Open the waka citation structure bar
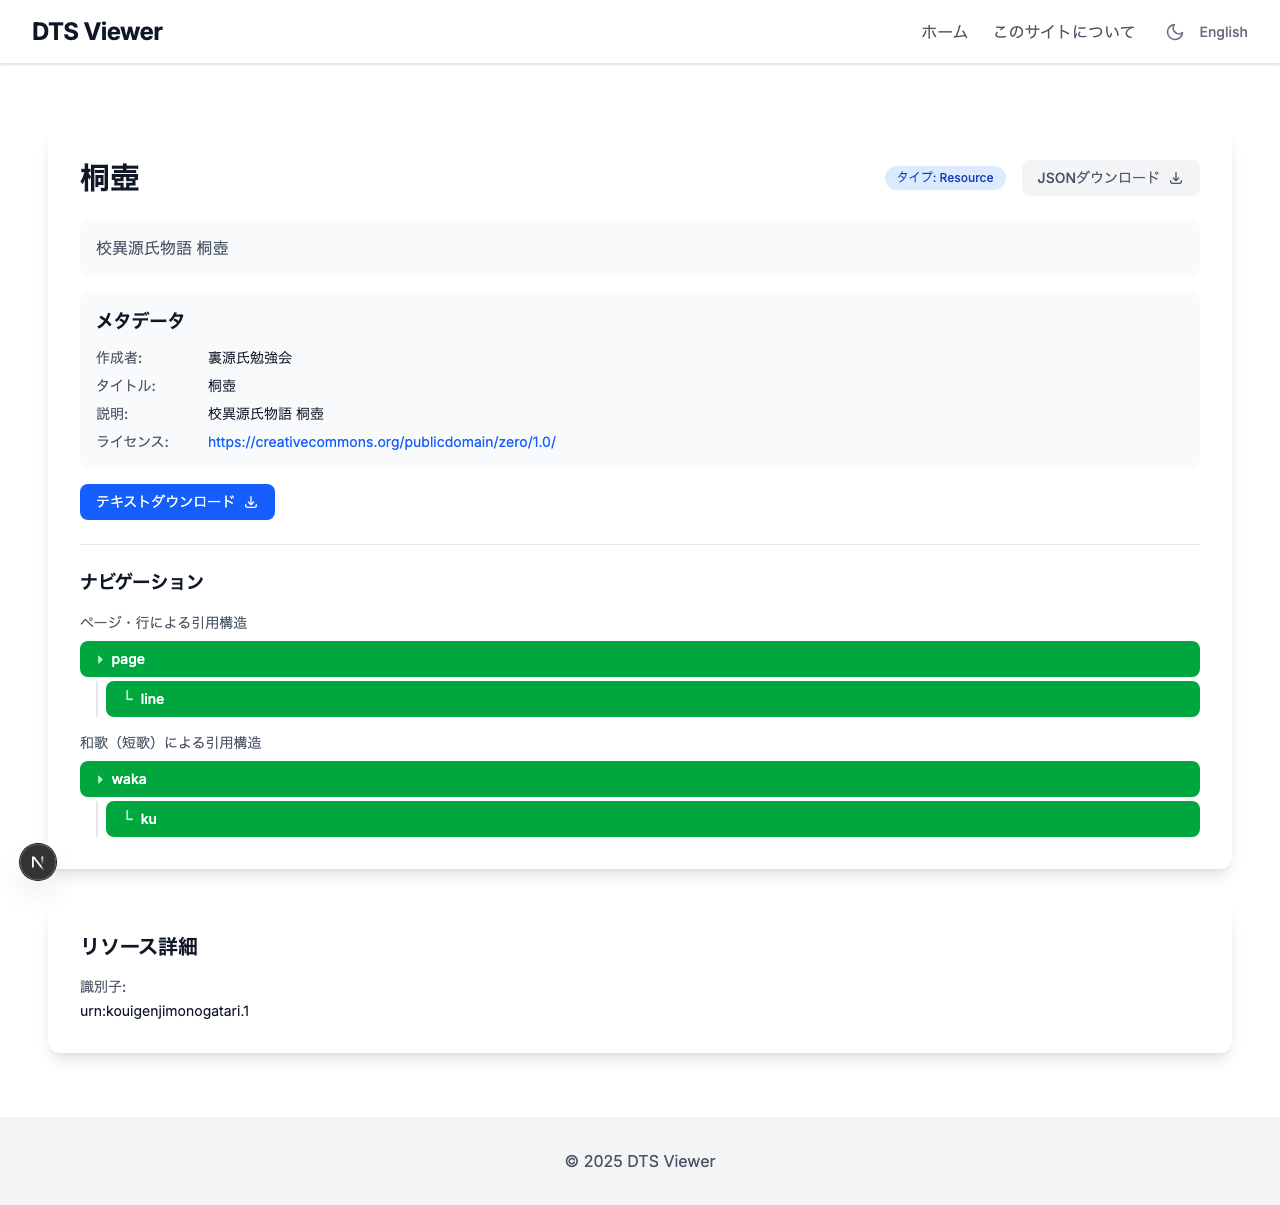 coord(640,779)
